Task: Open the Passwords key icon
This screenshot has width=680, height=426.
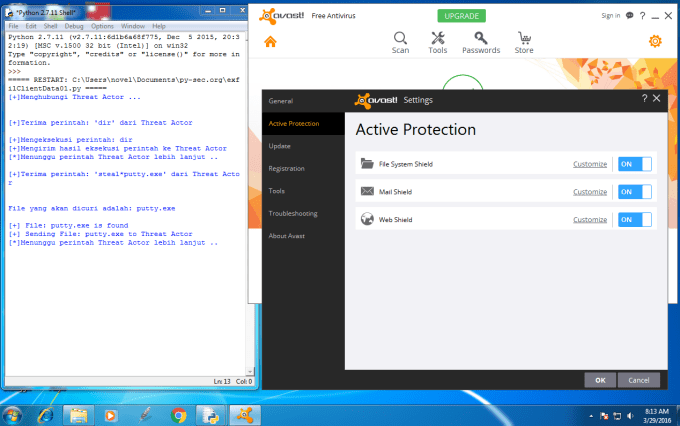Action: point(481,38)
